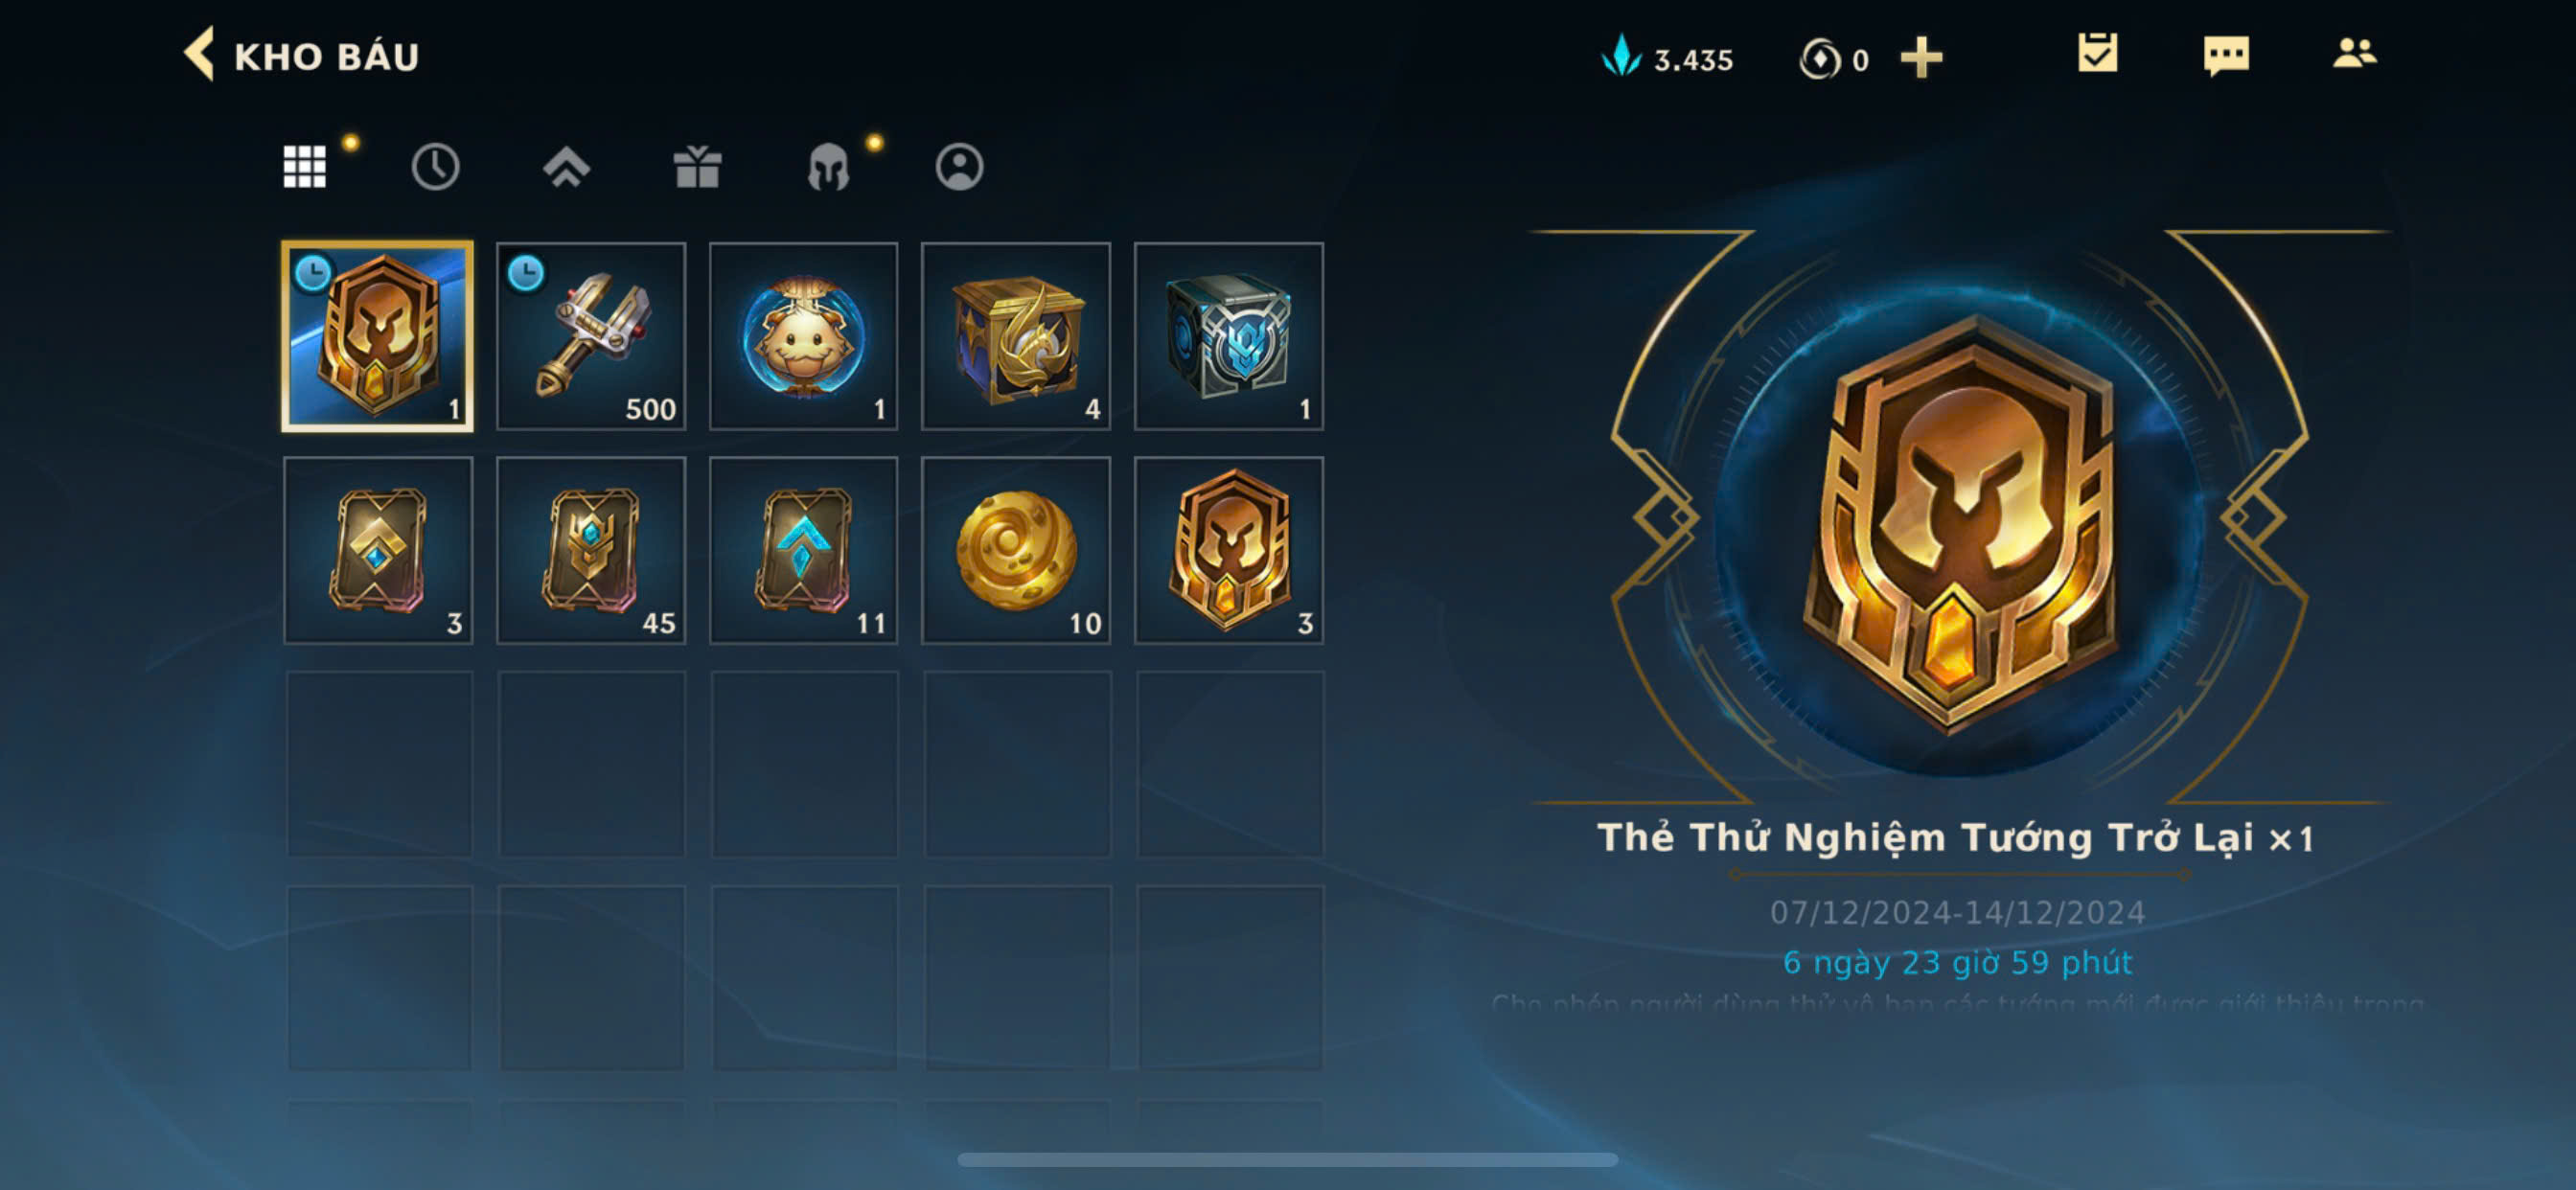The width and height of the screenshot is (2576, 1190).
Task: Select the wrench item with 500 count
Action: [591, 336]
